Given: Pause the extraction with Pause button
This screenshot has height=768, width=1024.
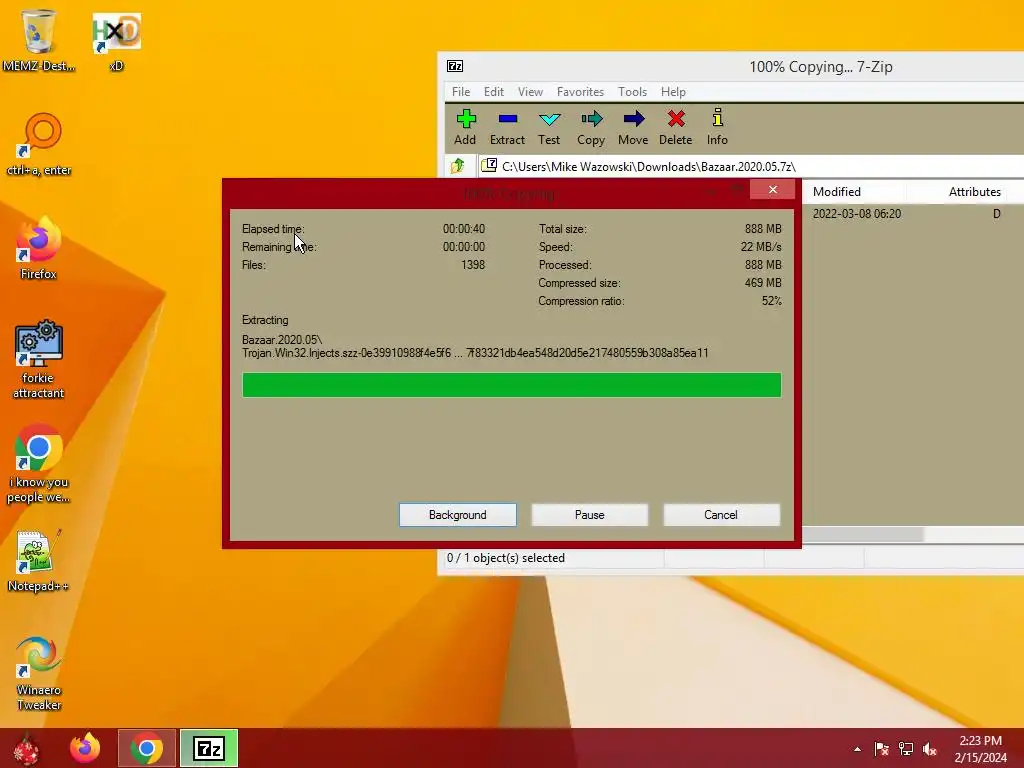Looking at the screenshot, I should 590,515.
